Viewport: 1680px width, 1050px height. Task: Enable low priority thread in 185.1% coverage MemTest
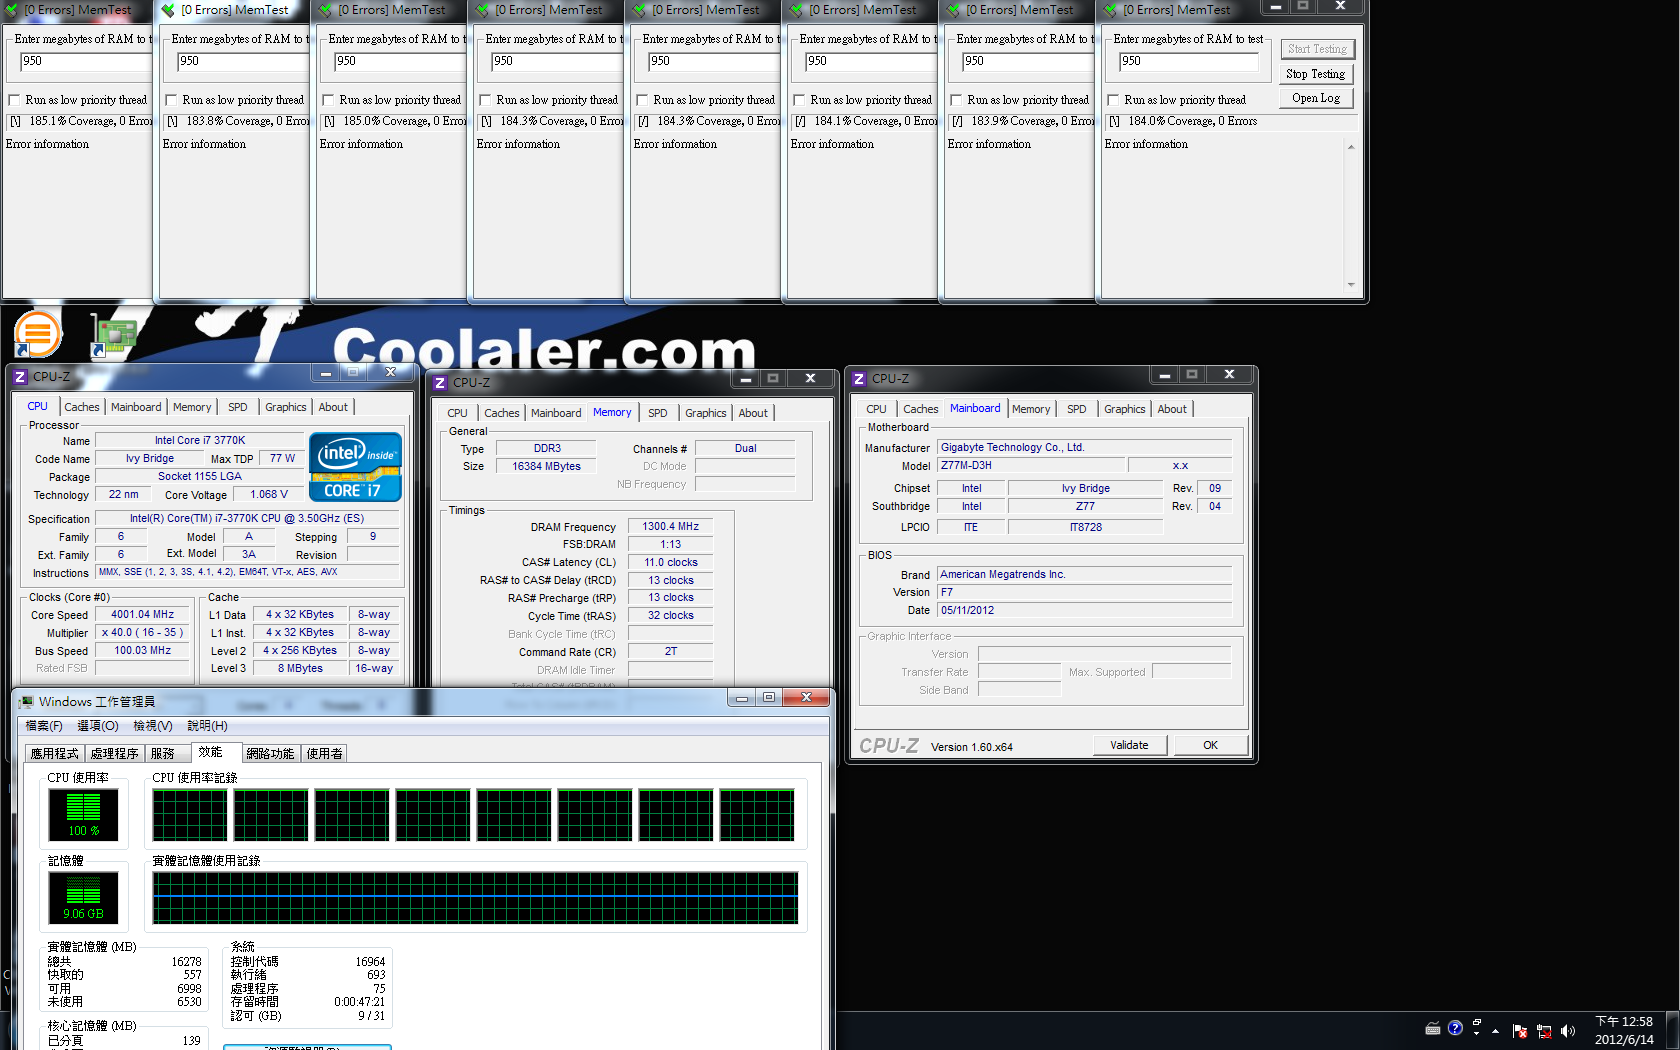[x=14, y=100]
